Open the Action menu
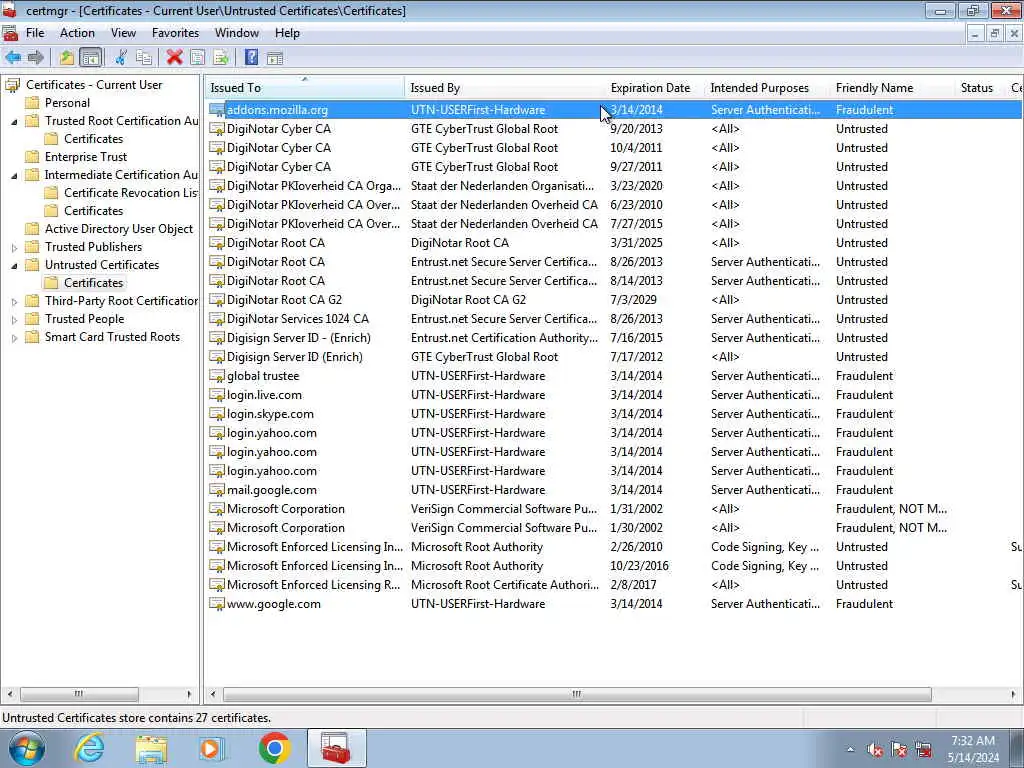The image size is (1024, 768). pos(77,33)
